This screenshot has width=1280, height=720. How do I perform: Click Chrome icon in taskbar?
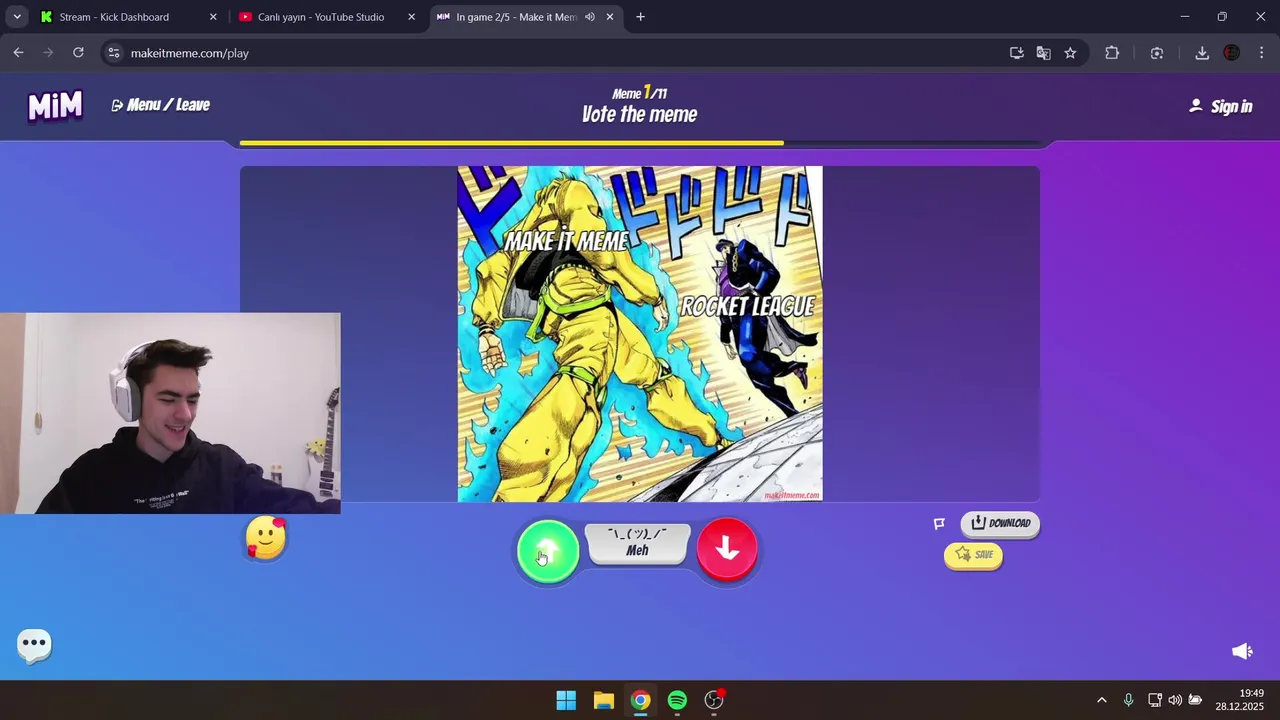640,700
